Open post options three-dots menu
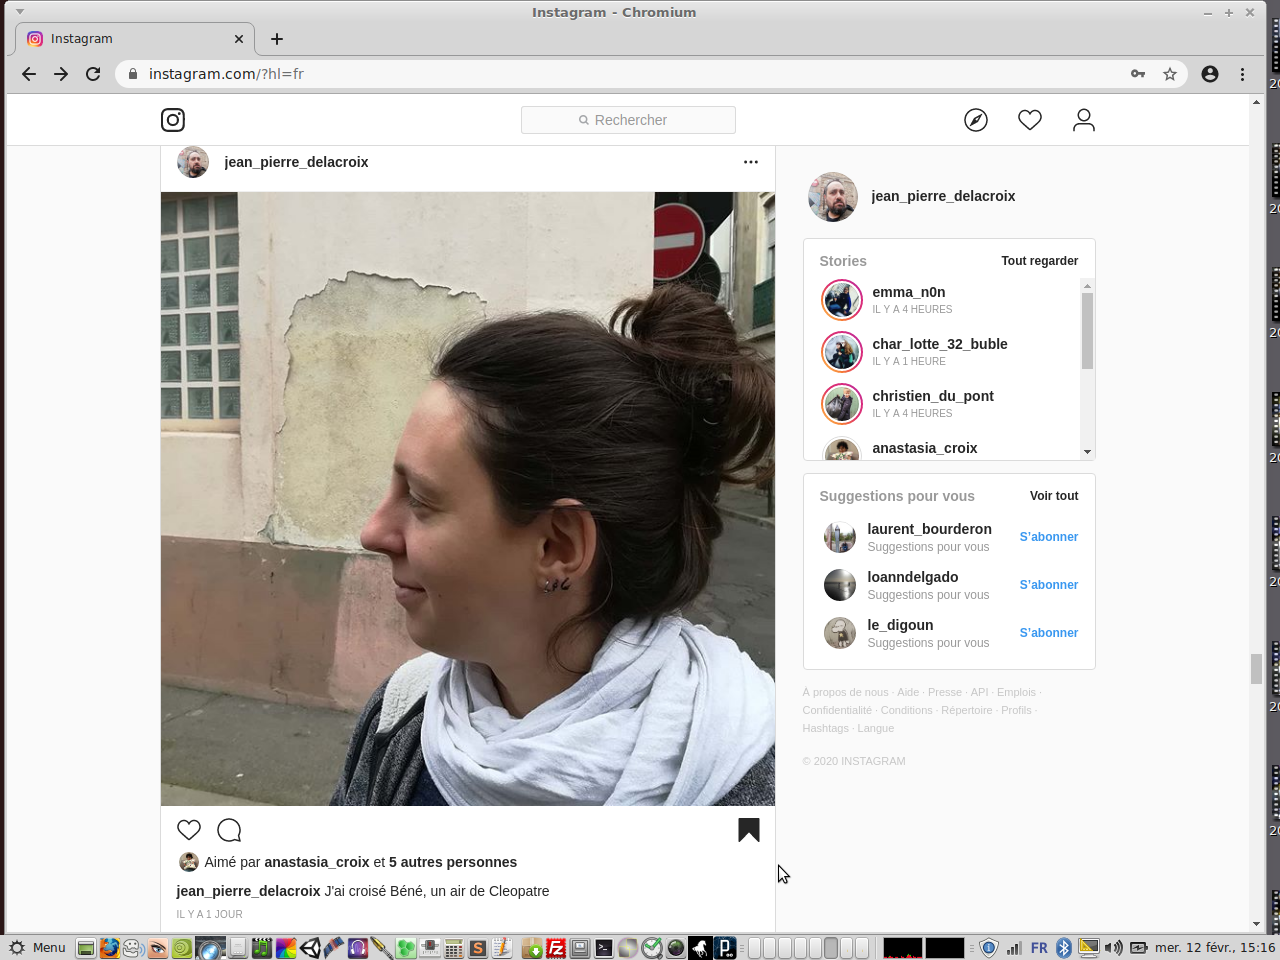 click(751, 162)
